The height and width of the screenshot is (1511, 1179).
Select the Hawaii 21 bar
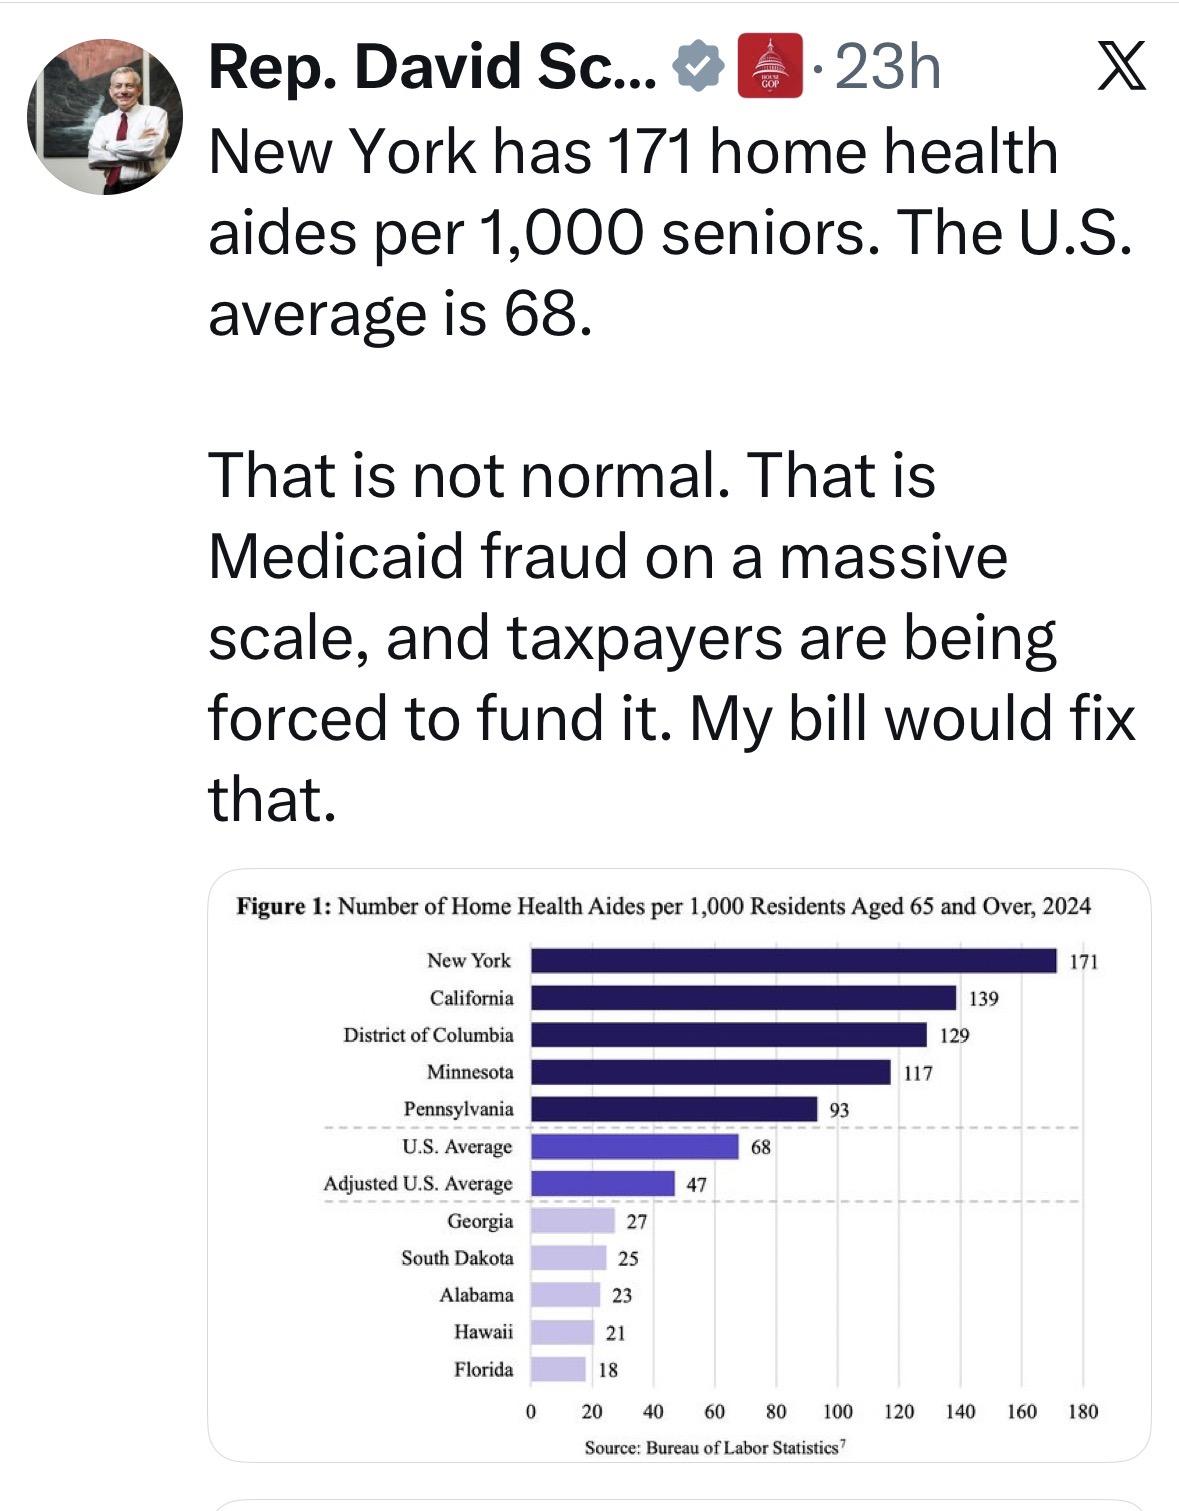tap(562, 1332)
